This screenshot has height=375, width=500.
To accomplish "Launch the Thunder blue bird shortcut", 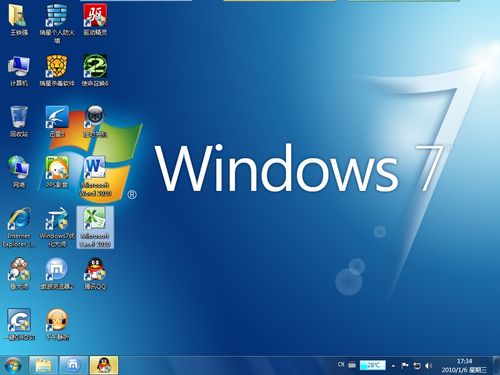I will click(x=57, y=122).
